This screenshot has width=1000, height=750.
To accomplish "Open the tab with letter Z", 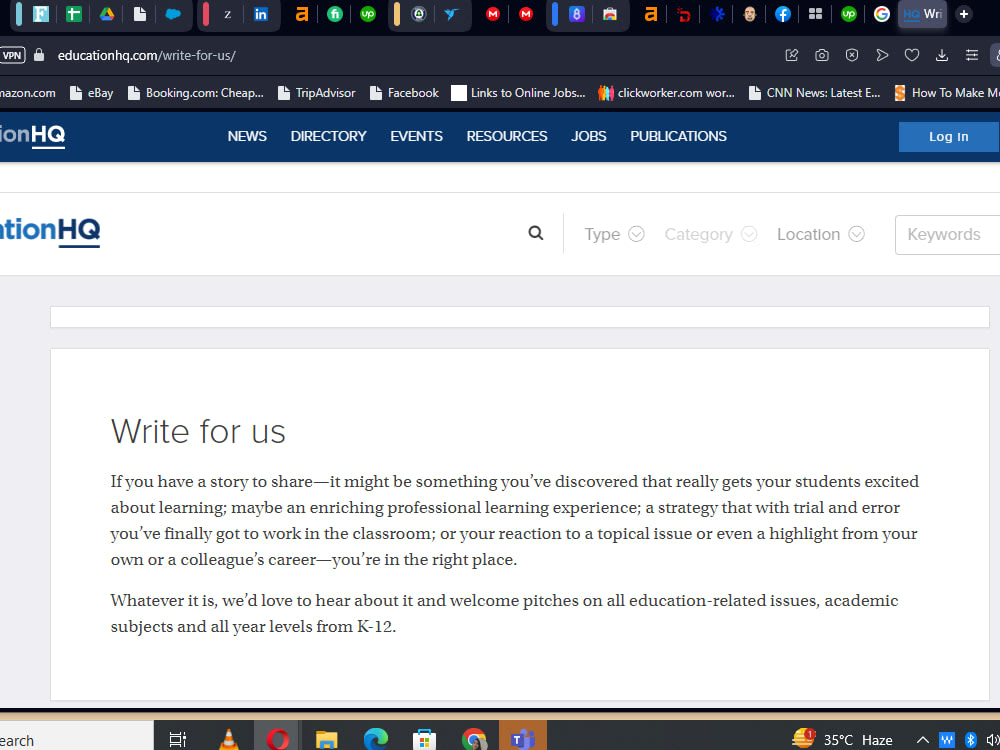I will pos(228,14).
